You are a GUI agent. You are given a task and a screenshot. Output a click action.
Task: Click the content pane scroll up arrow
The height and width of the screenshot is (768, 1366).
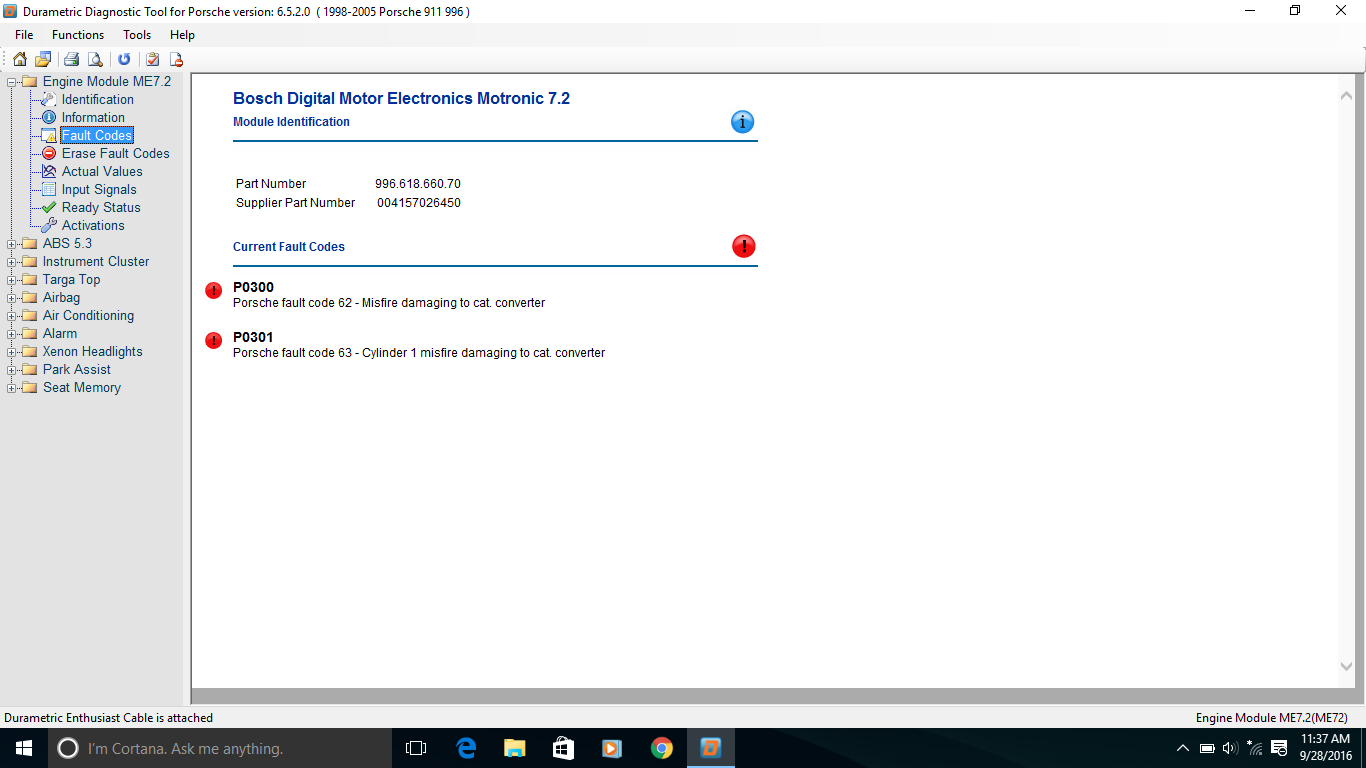click(x=1346, y=96)
